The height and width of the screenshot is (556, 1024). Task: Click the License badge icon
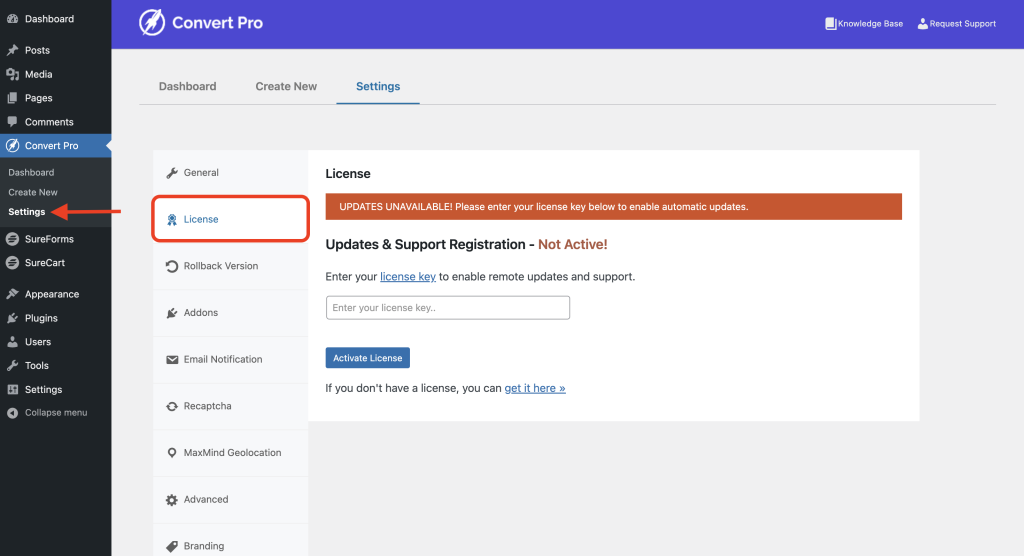[x=172, y=220]
